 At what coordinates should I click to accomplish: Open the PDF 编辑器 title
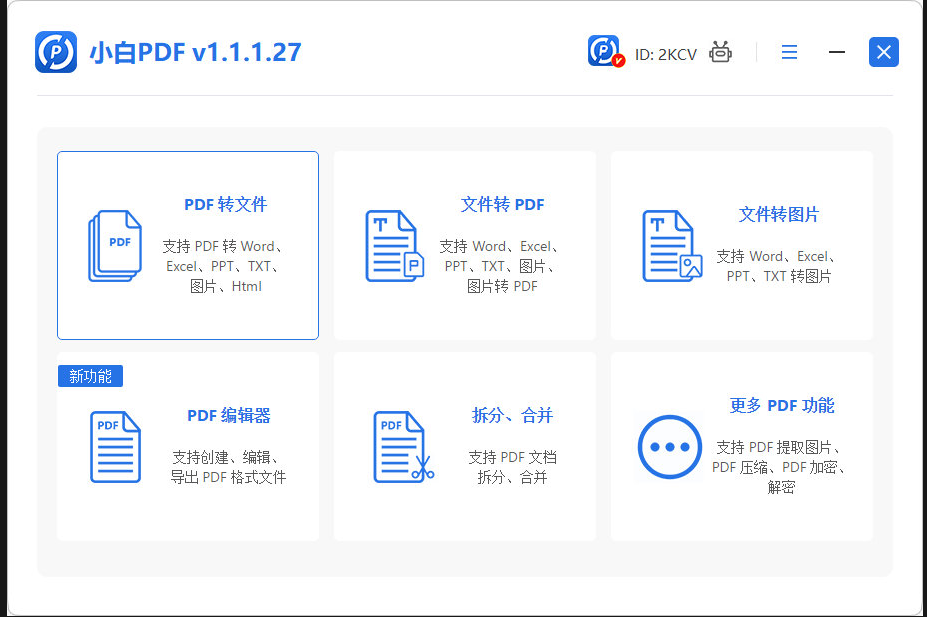pos(229,415)
